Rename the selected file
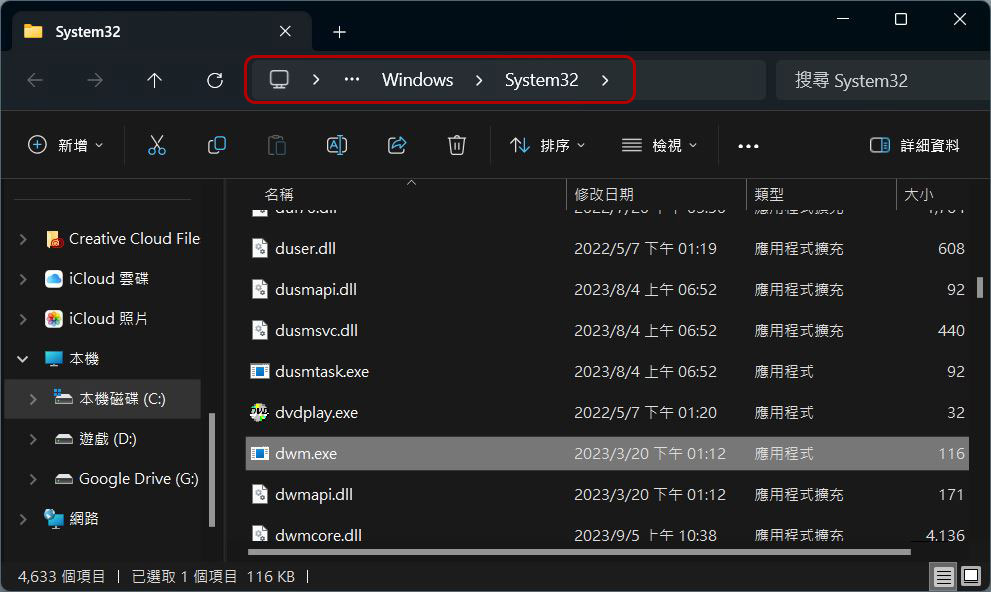The image size is (991, 592). tap(337, 145)
